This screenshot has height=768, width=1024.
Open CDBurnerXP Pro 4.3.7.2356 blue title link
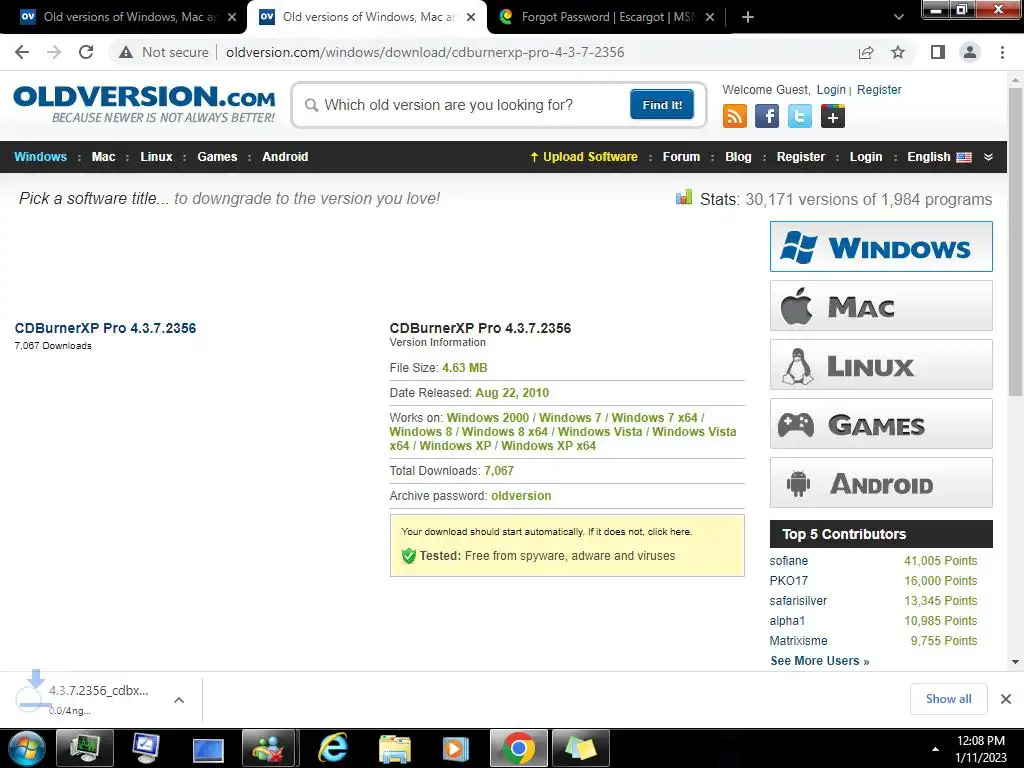click(105, 328)
